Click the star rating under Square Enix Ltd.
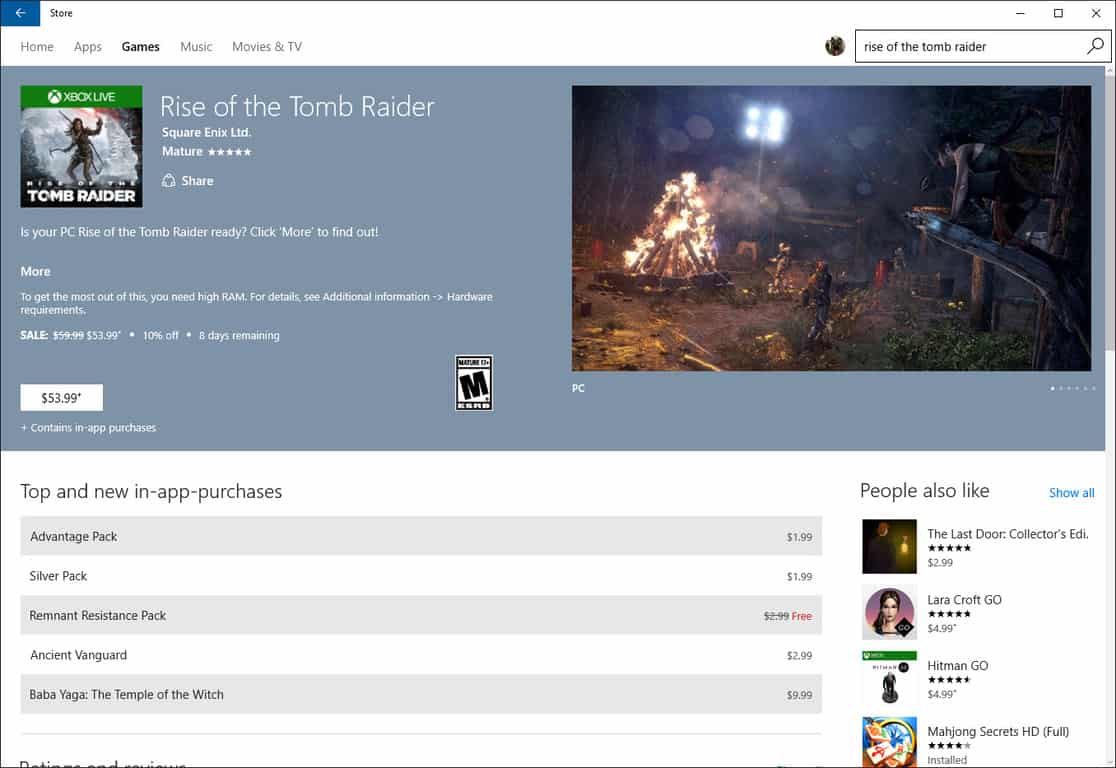The image size is (1116, 768). 232,152
